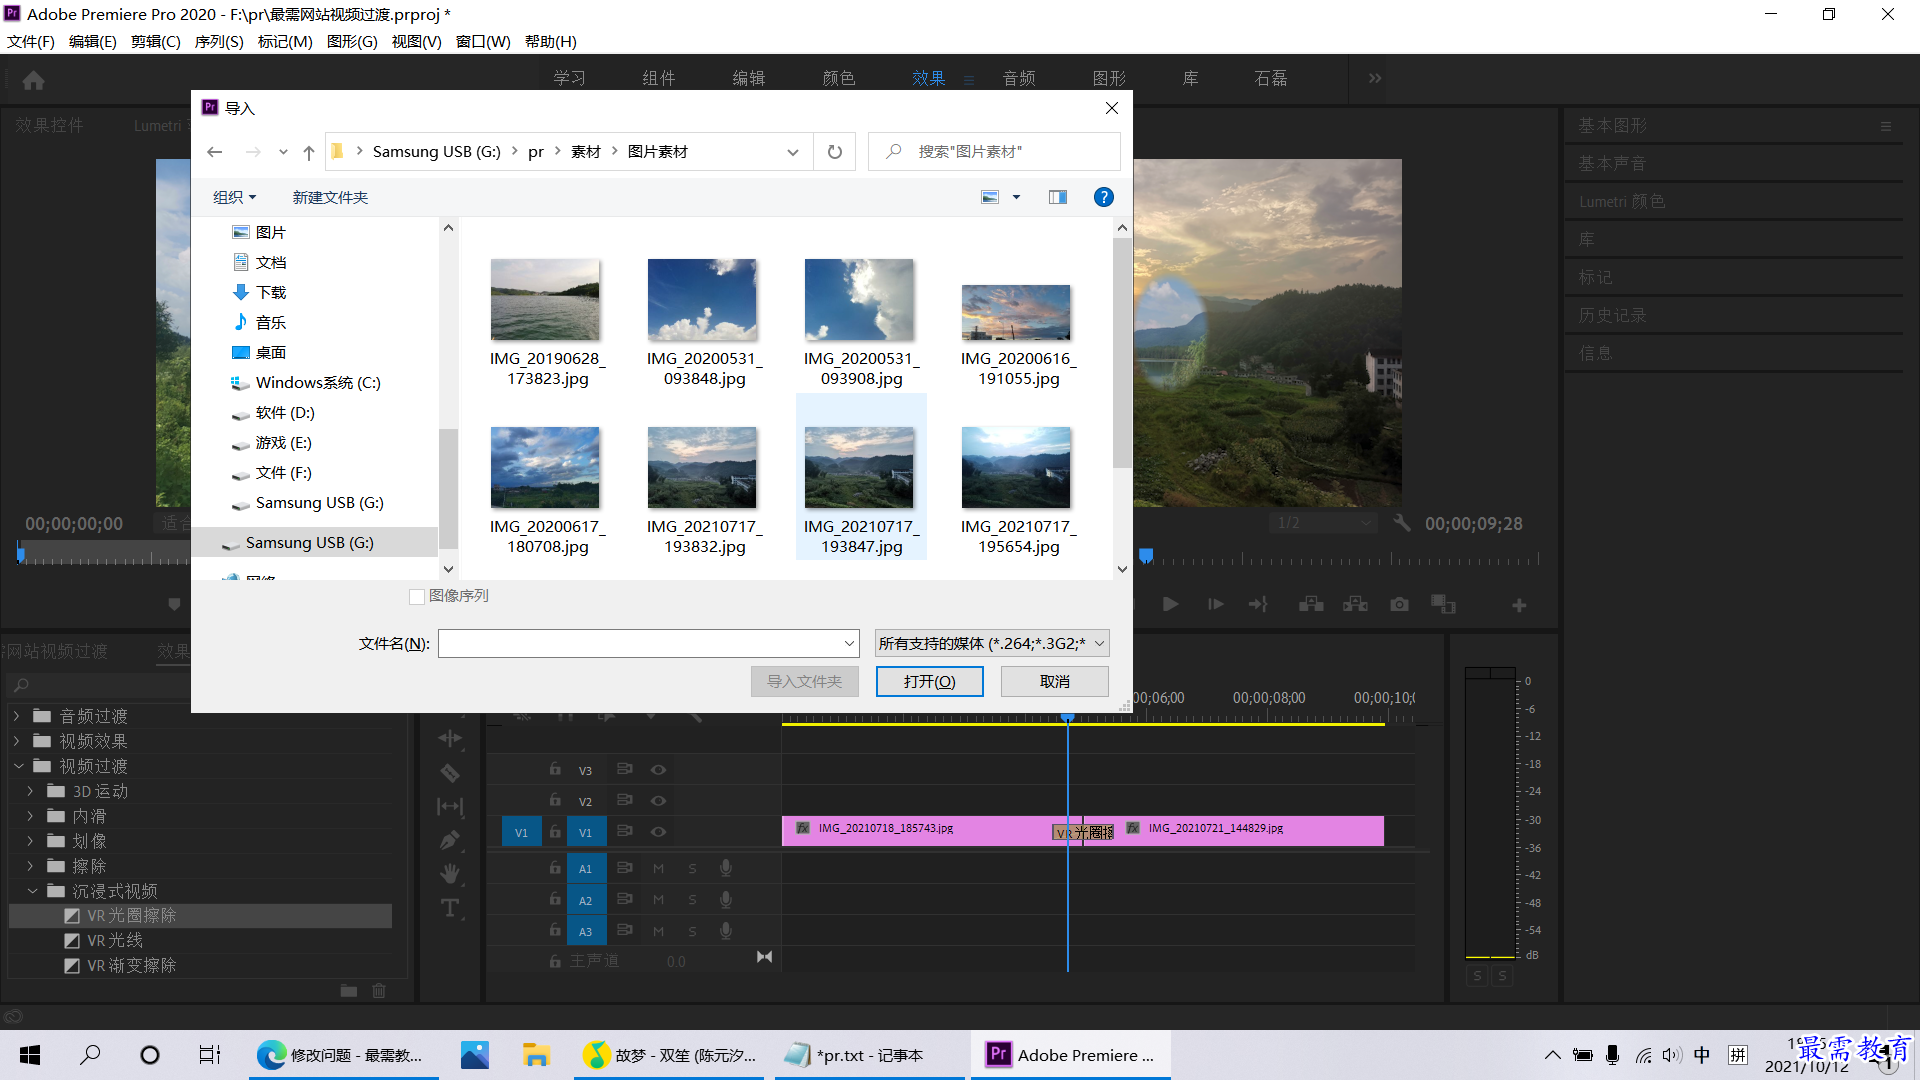Select IMG_20190628_173823.jpg thumbnail

pos(545,300)
